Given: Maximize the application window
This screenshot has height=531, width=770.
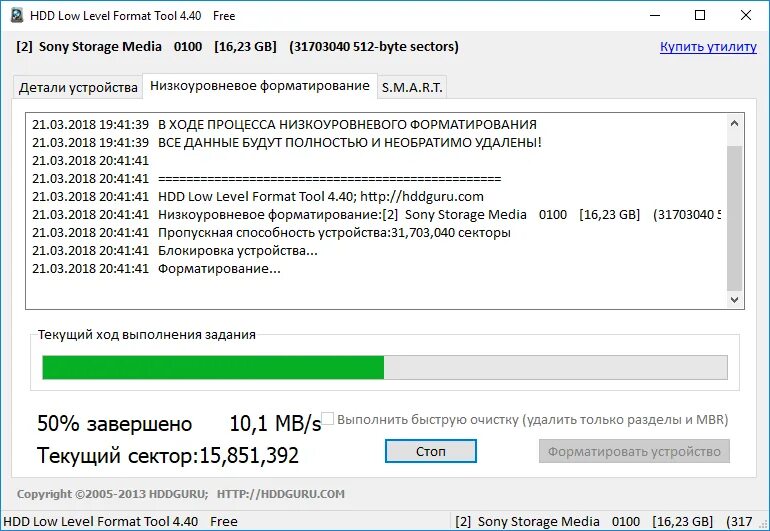Looking at the screenshot, I should (700, 15).
